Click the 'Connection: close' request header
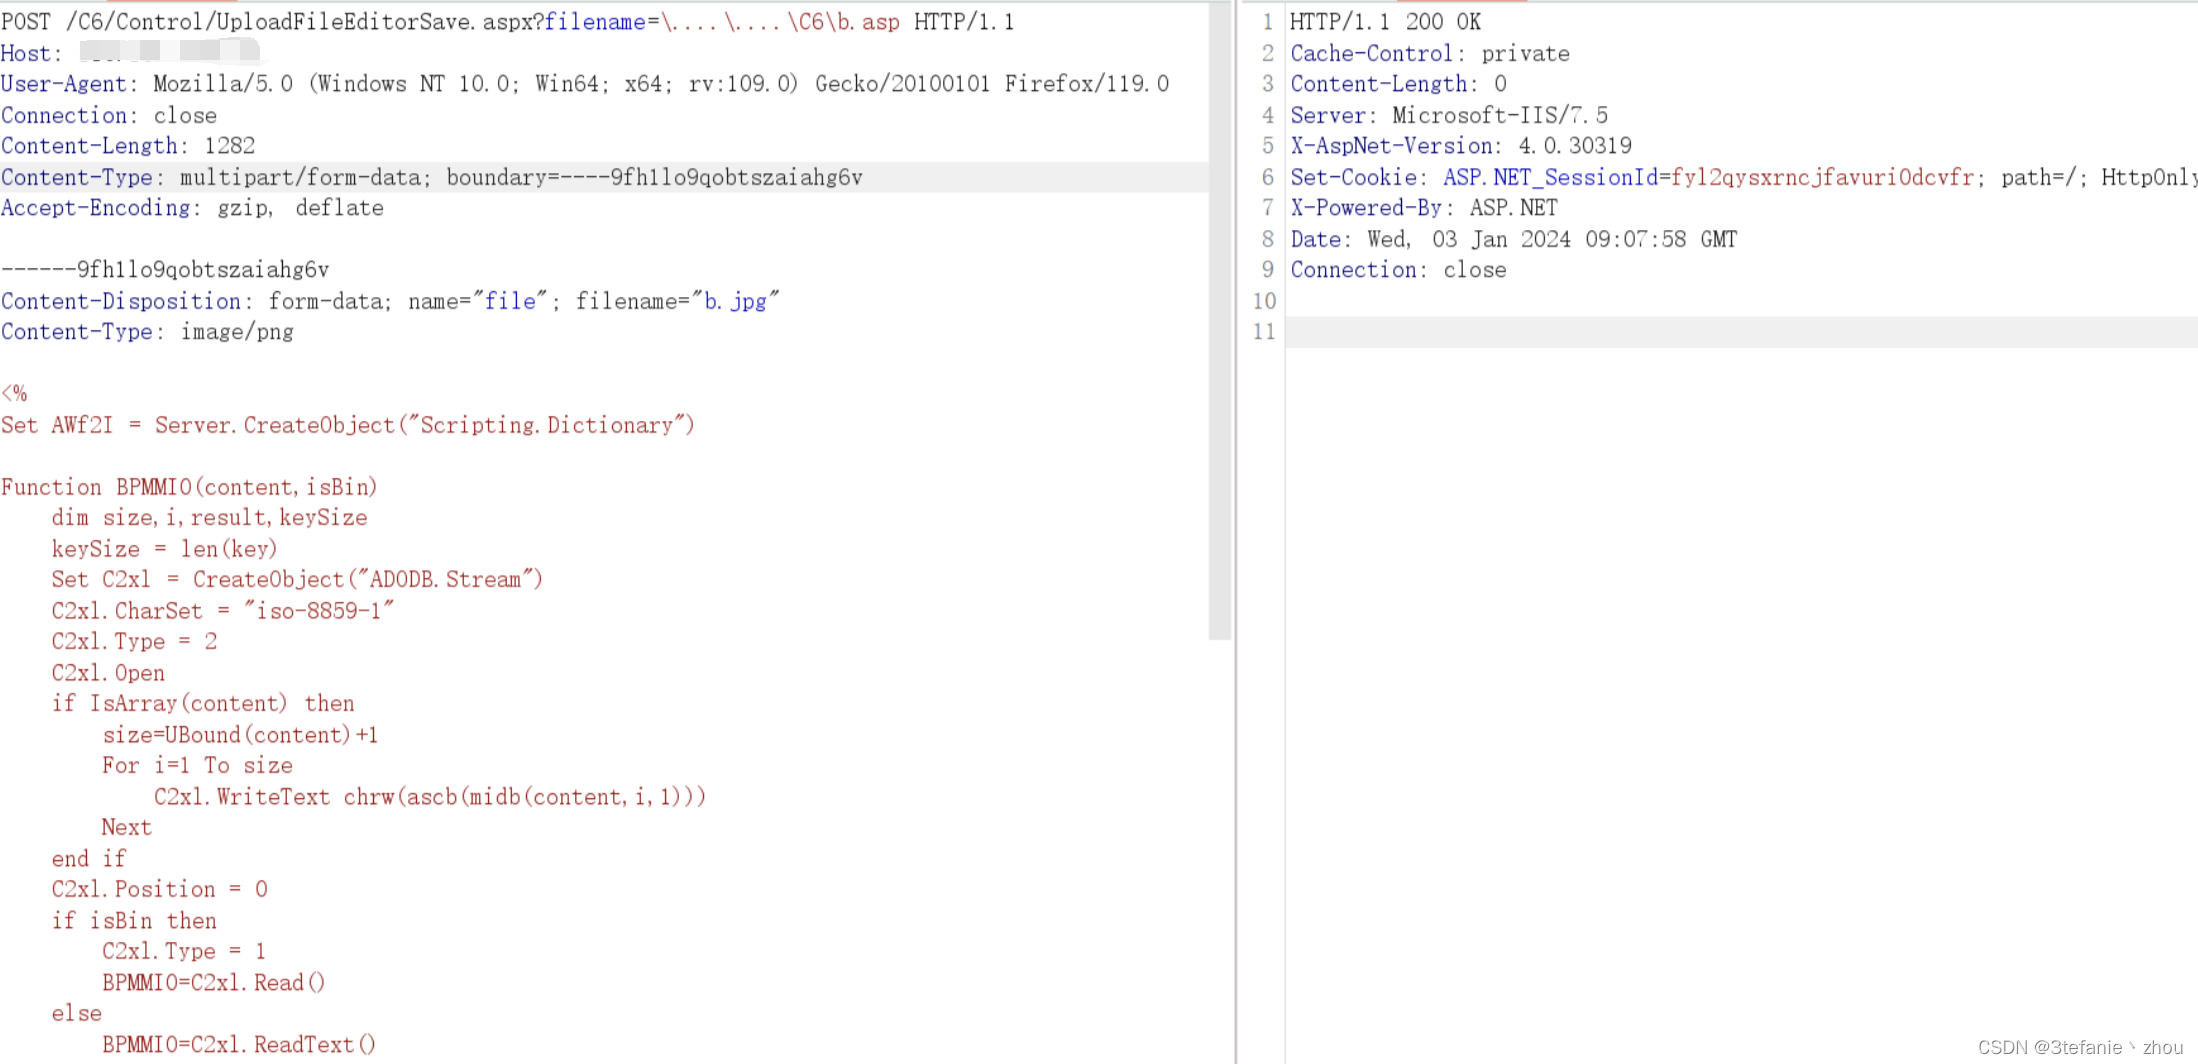 pos(109,115)
